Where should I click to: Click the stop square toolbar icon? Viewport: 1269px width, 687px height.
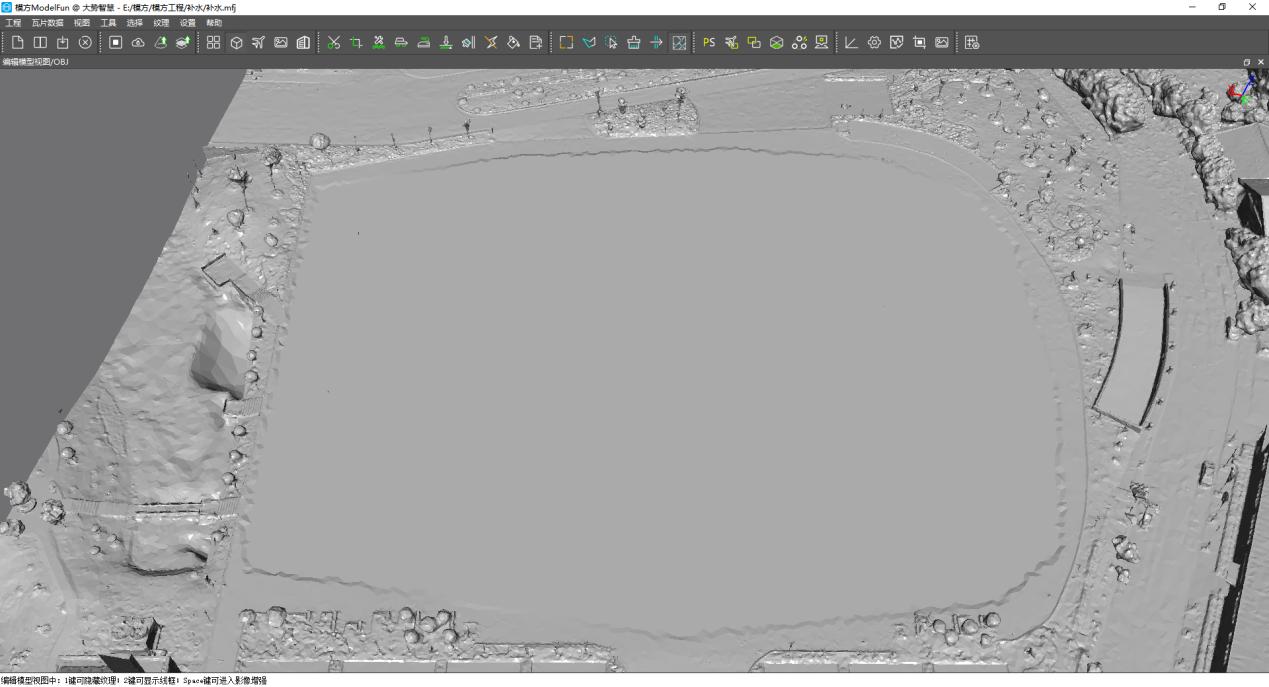tap(116, 42)
